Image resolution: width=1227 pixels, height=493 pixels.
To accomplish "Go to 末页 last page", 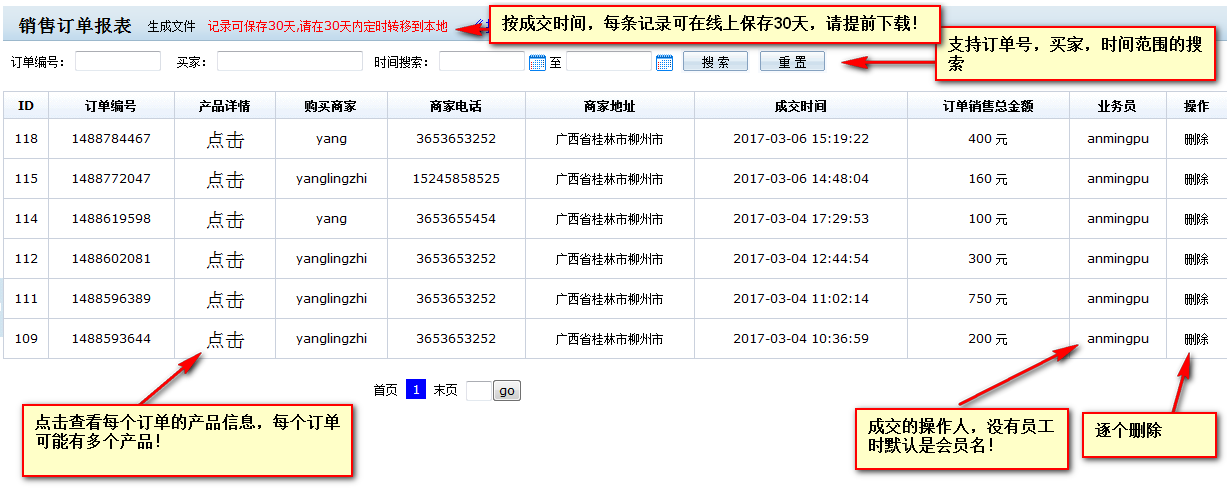I will (x=445, y=391).
